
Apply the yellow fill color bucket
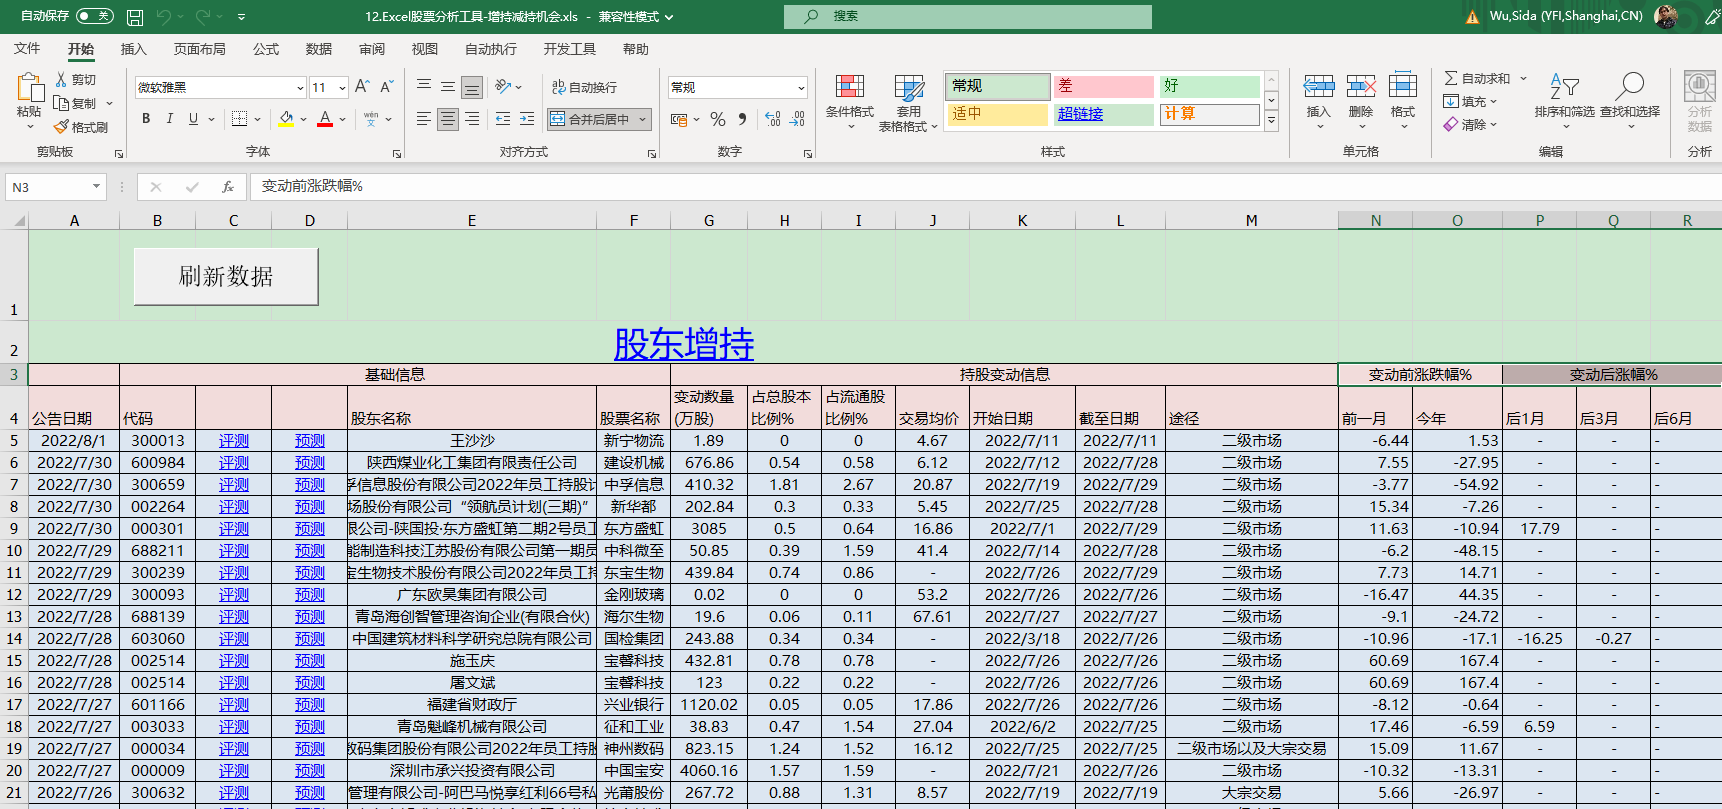(x=287, y=119)
